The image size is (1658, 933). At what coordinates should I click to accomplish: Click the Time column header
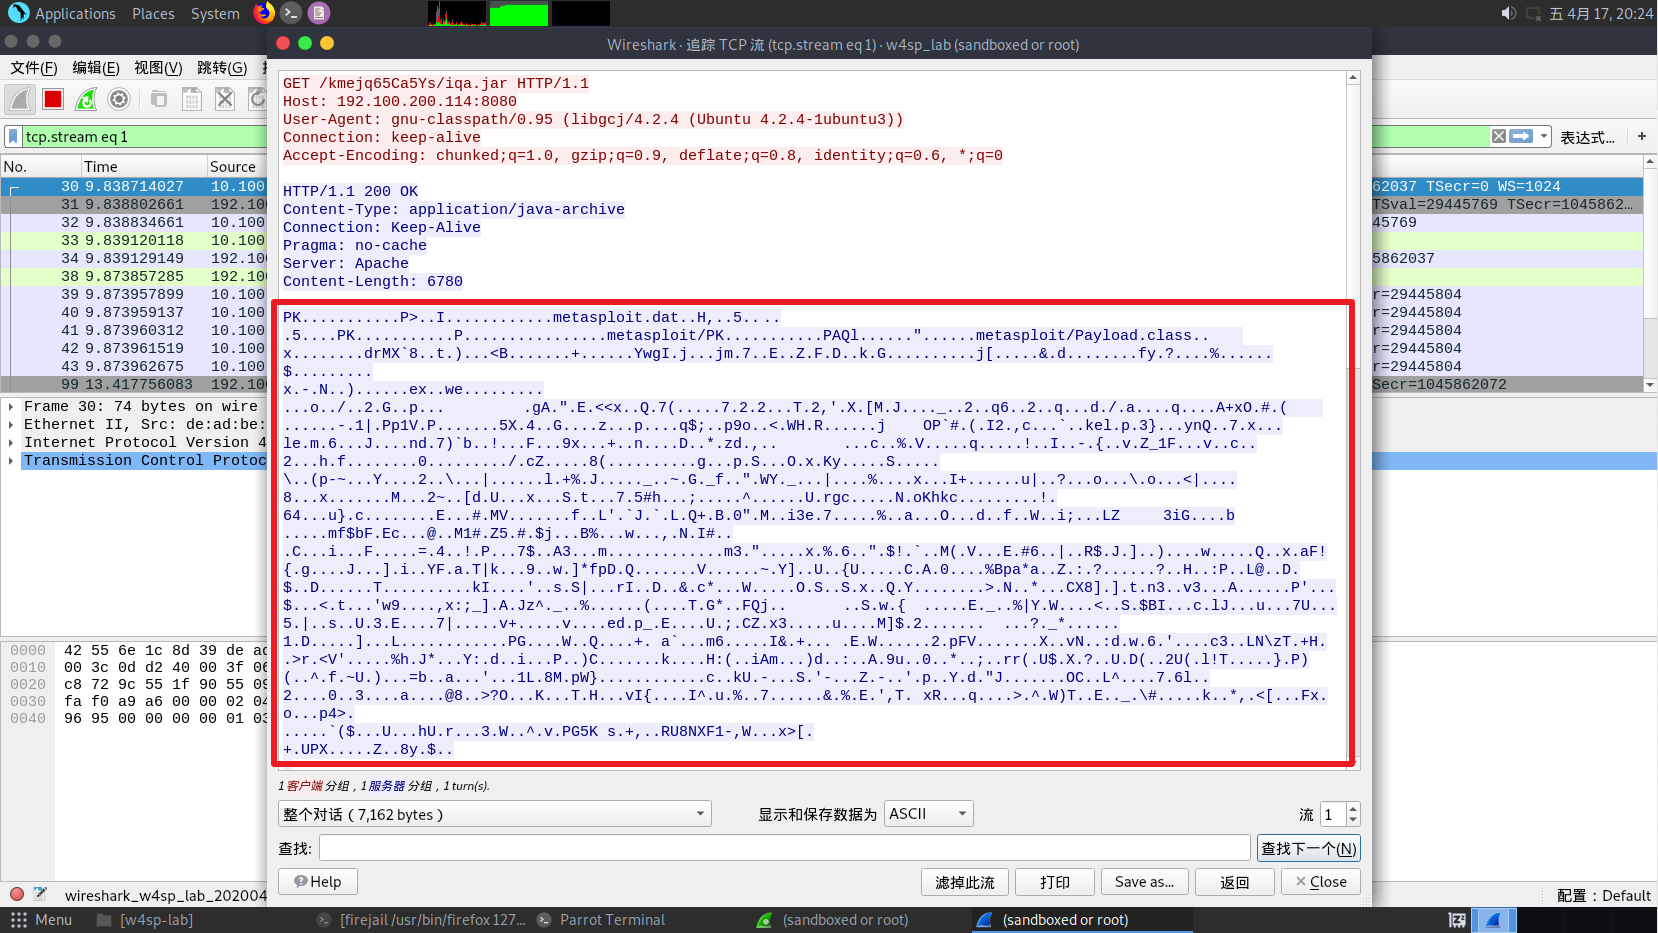click(x=143, y=166)
